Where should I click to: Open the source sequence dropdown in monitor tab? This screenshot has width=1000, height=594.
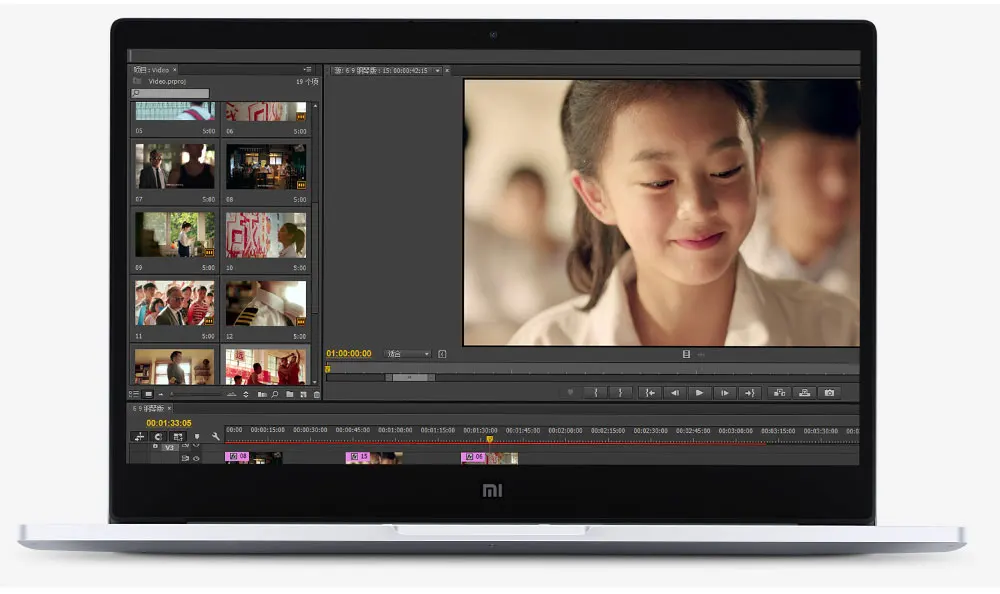(438, 71)
